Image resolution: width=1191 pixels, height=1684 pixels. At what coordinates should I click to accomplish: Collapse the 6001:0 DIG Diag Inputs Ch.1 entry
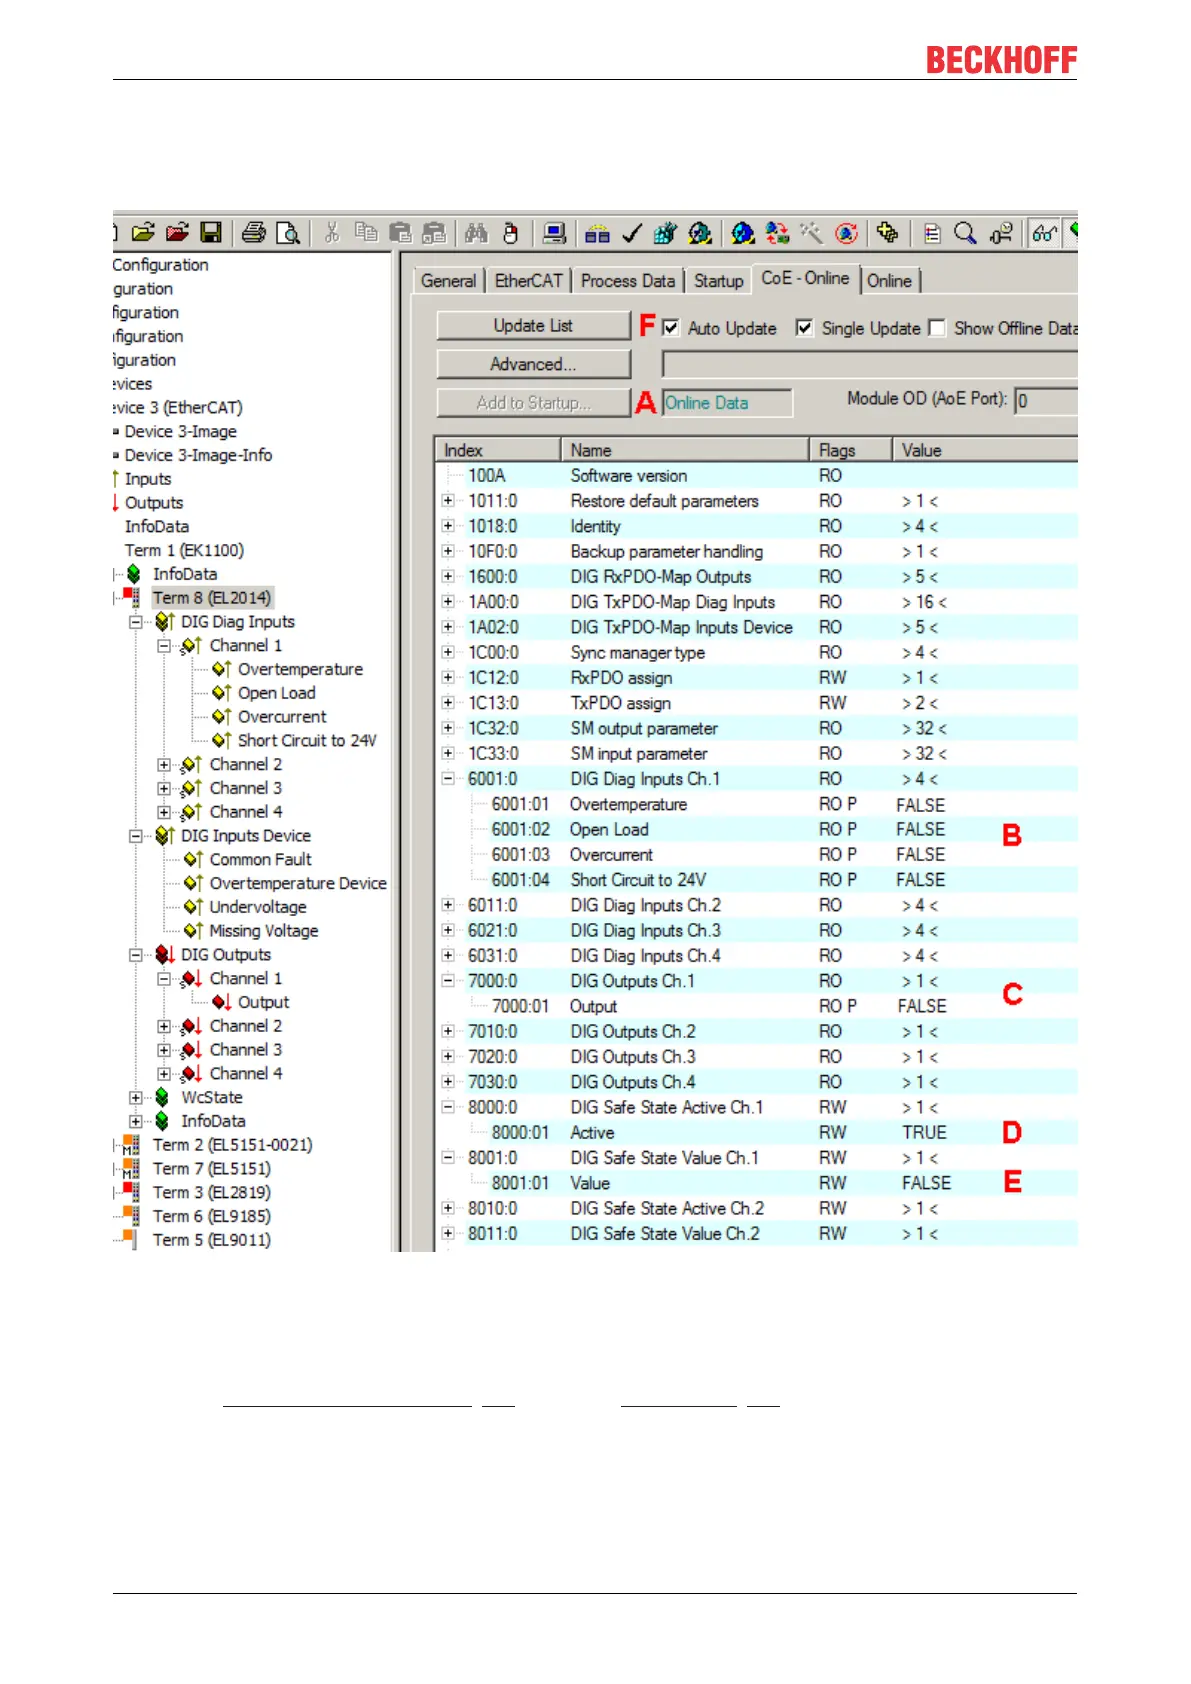pyautogui.click(x=448, y=778)
